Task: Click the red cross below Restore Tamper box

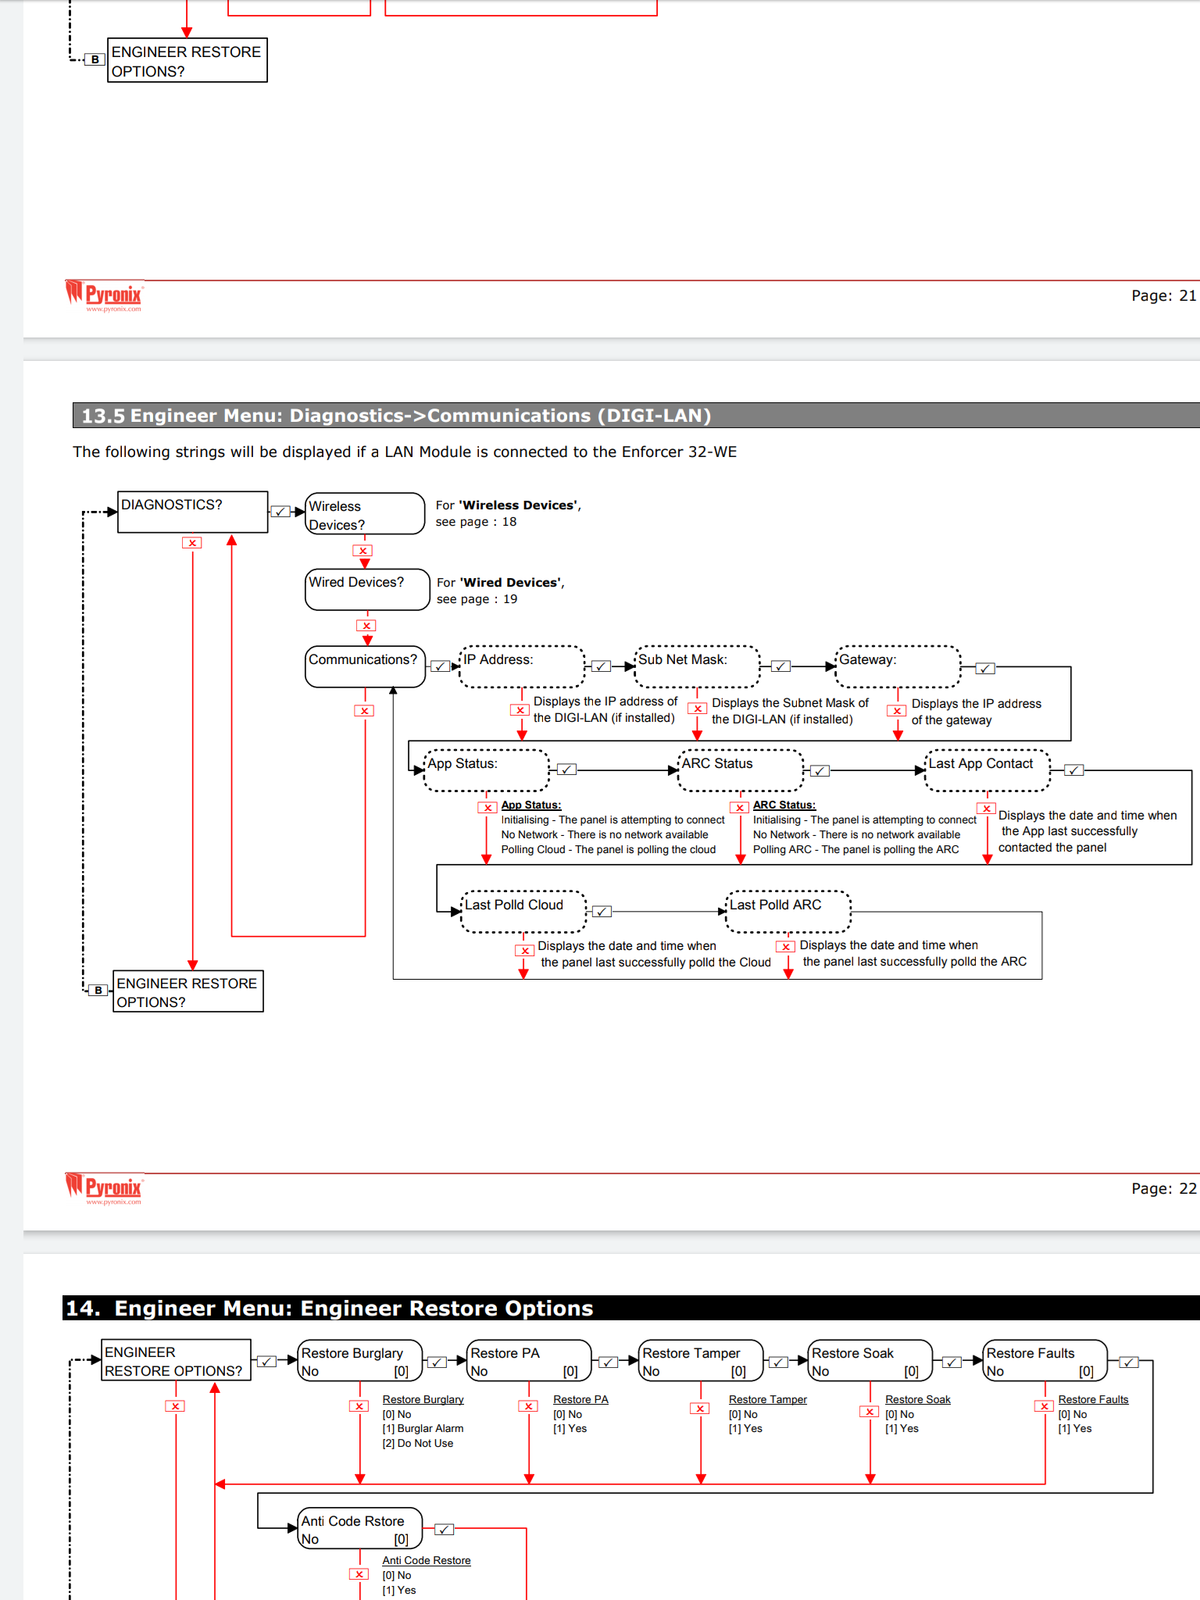Action: coord(700,1408)
